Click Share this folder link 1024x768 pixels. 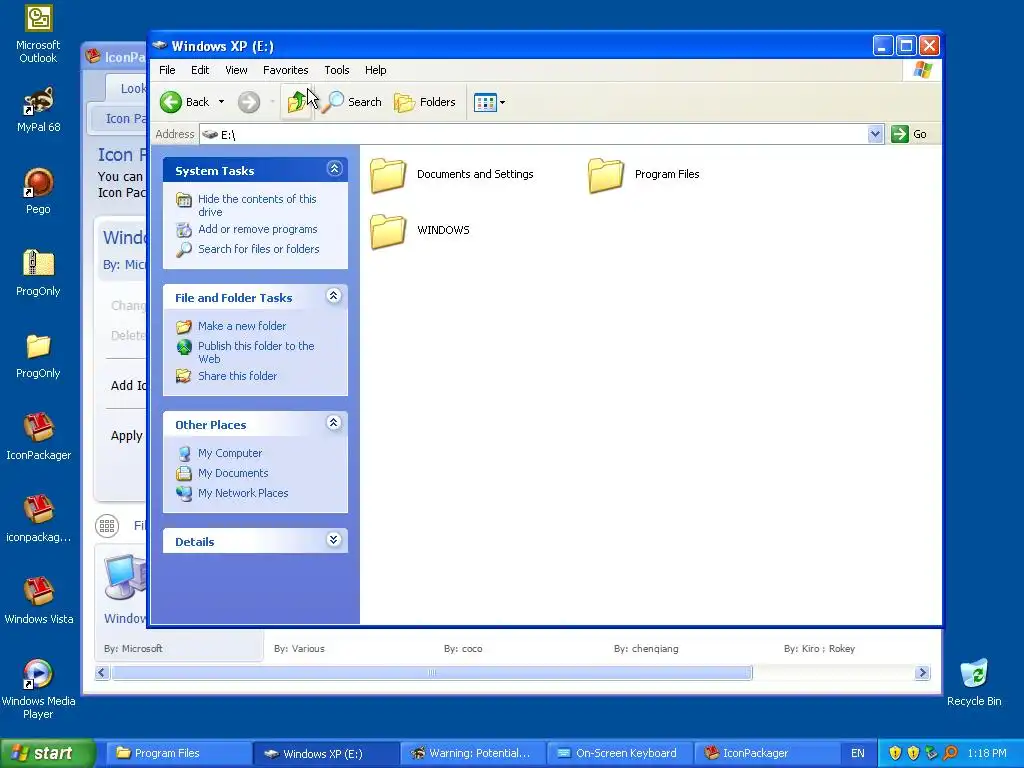pos(237,376)
